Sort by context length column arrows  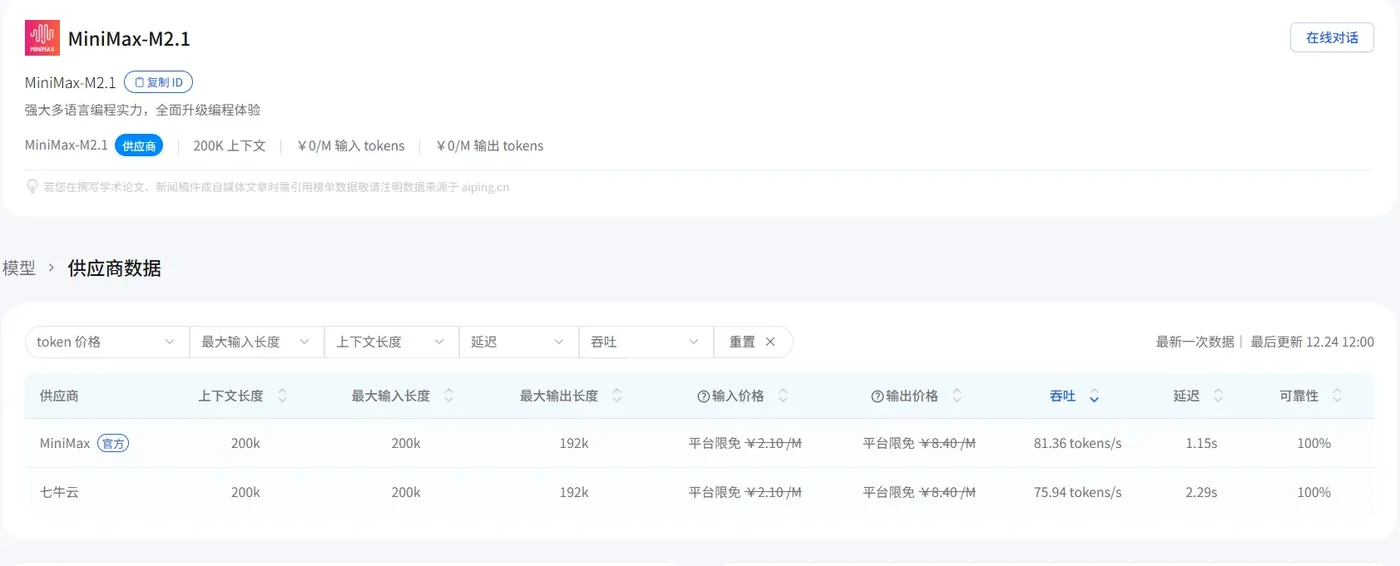point(282,396)
